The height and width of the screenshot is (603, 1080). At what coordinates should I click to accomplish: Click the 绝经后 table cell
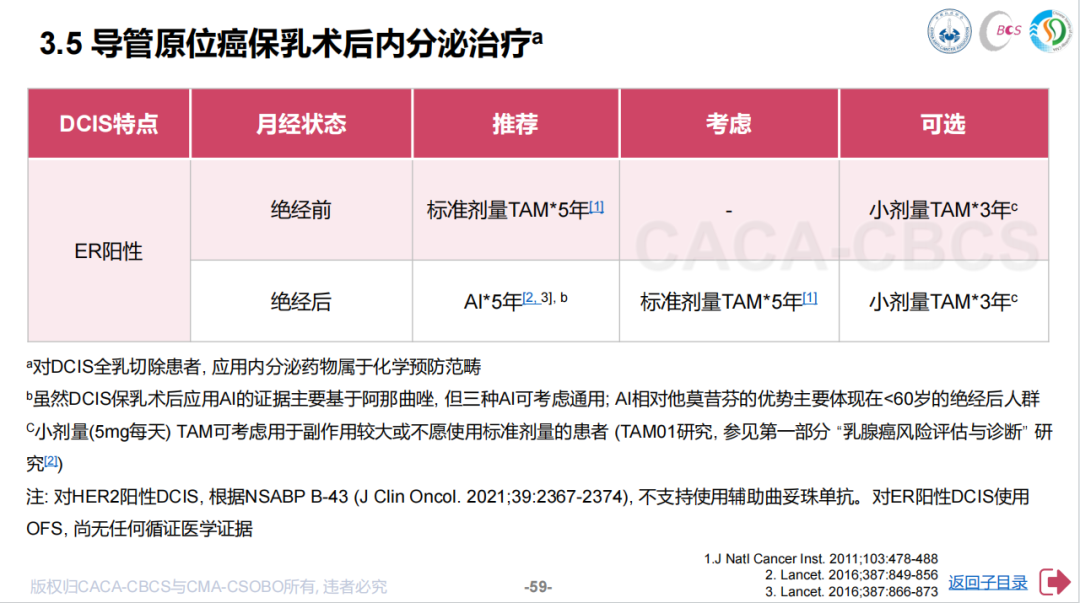[x=301, y=301]
